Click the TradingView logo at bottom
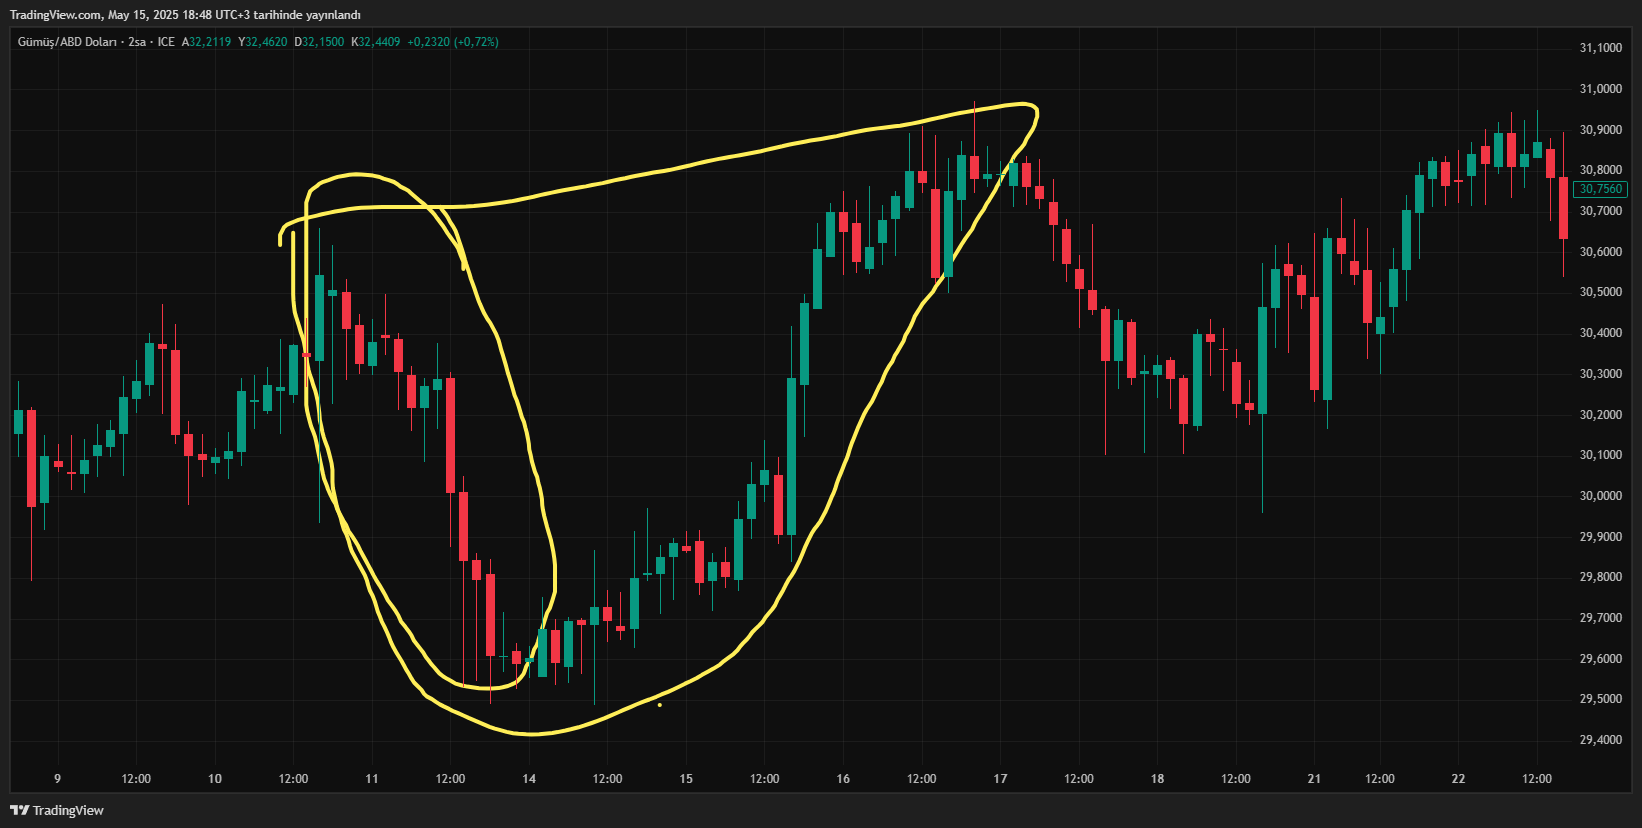This screenshot has height=828, width=1642. 57,810
